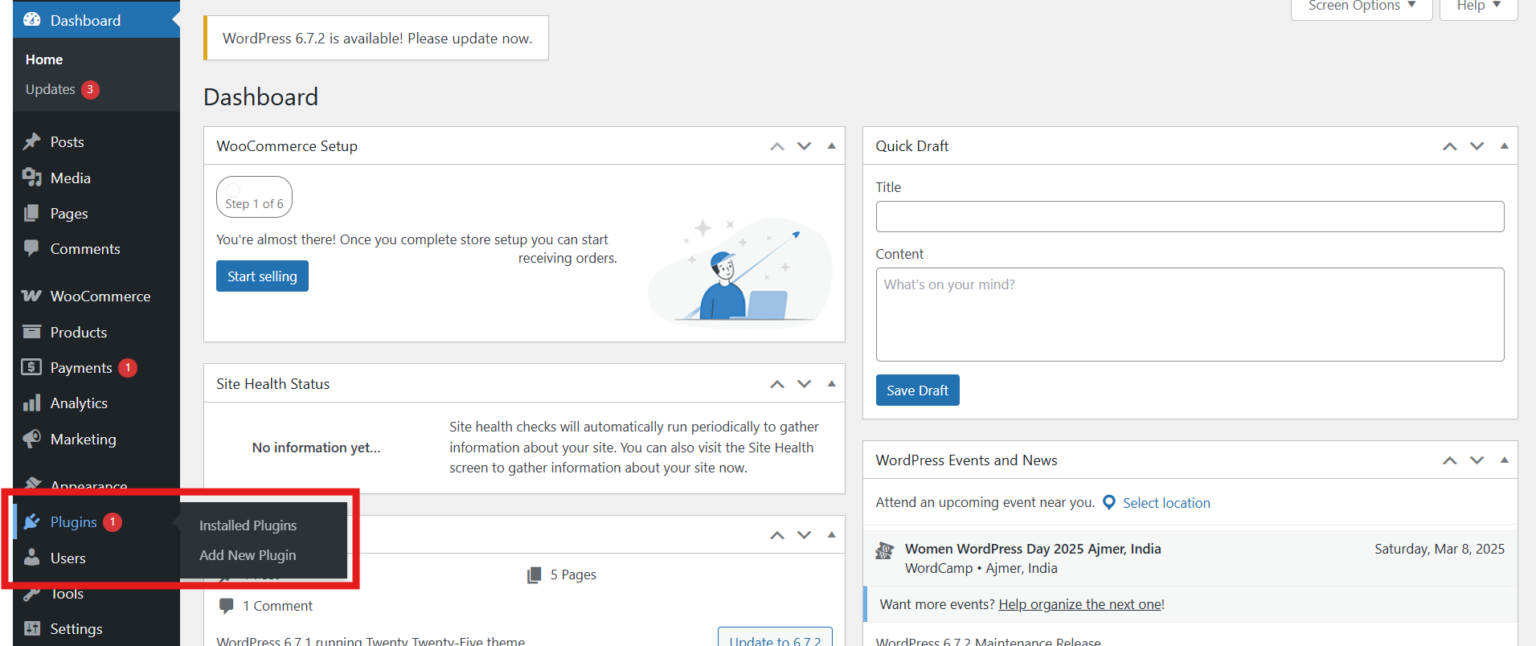Screen dimensions: 1536x646
Task: Click inside the Quick Draft Title field
Action: 1189,216
